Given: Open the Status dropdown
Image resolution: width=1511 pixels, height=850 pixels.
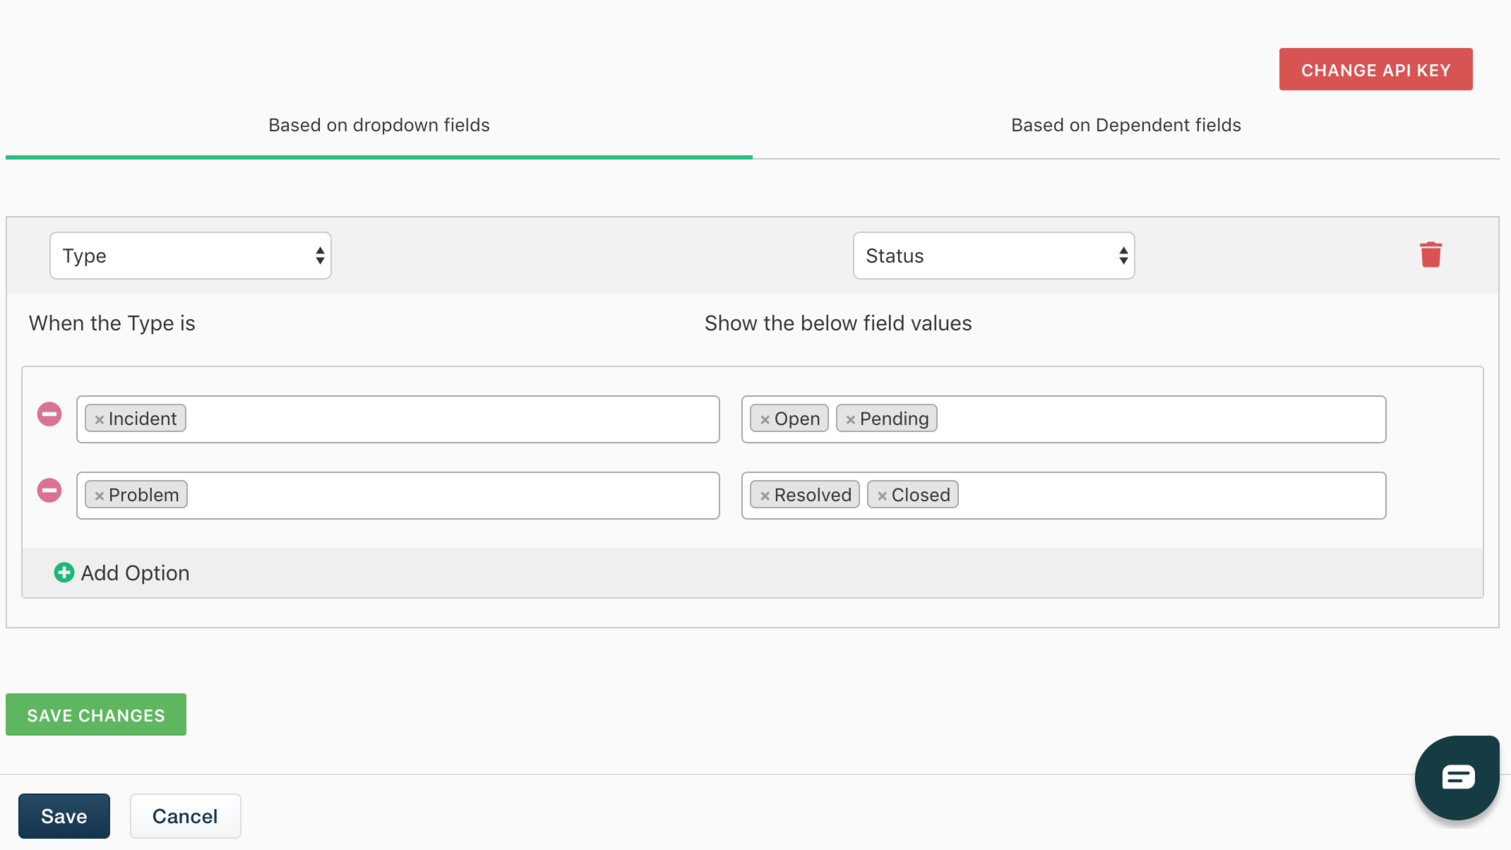Looking at the screenshot, I should coord(993,256).
